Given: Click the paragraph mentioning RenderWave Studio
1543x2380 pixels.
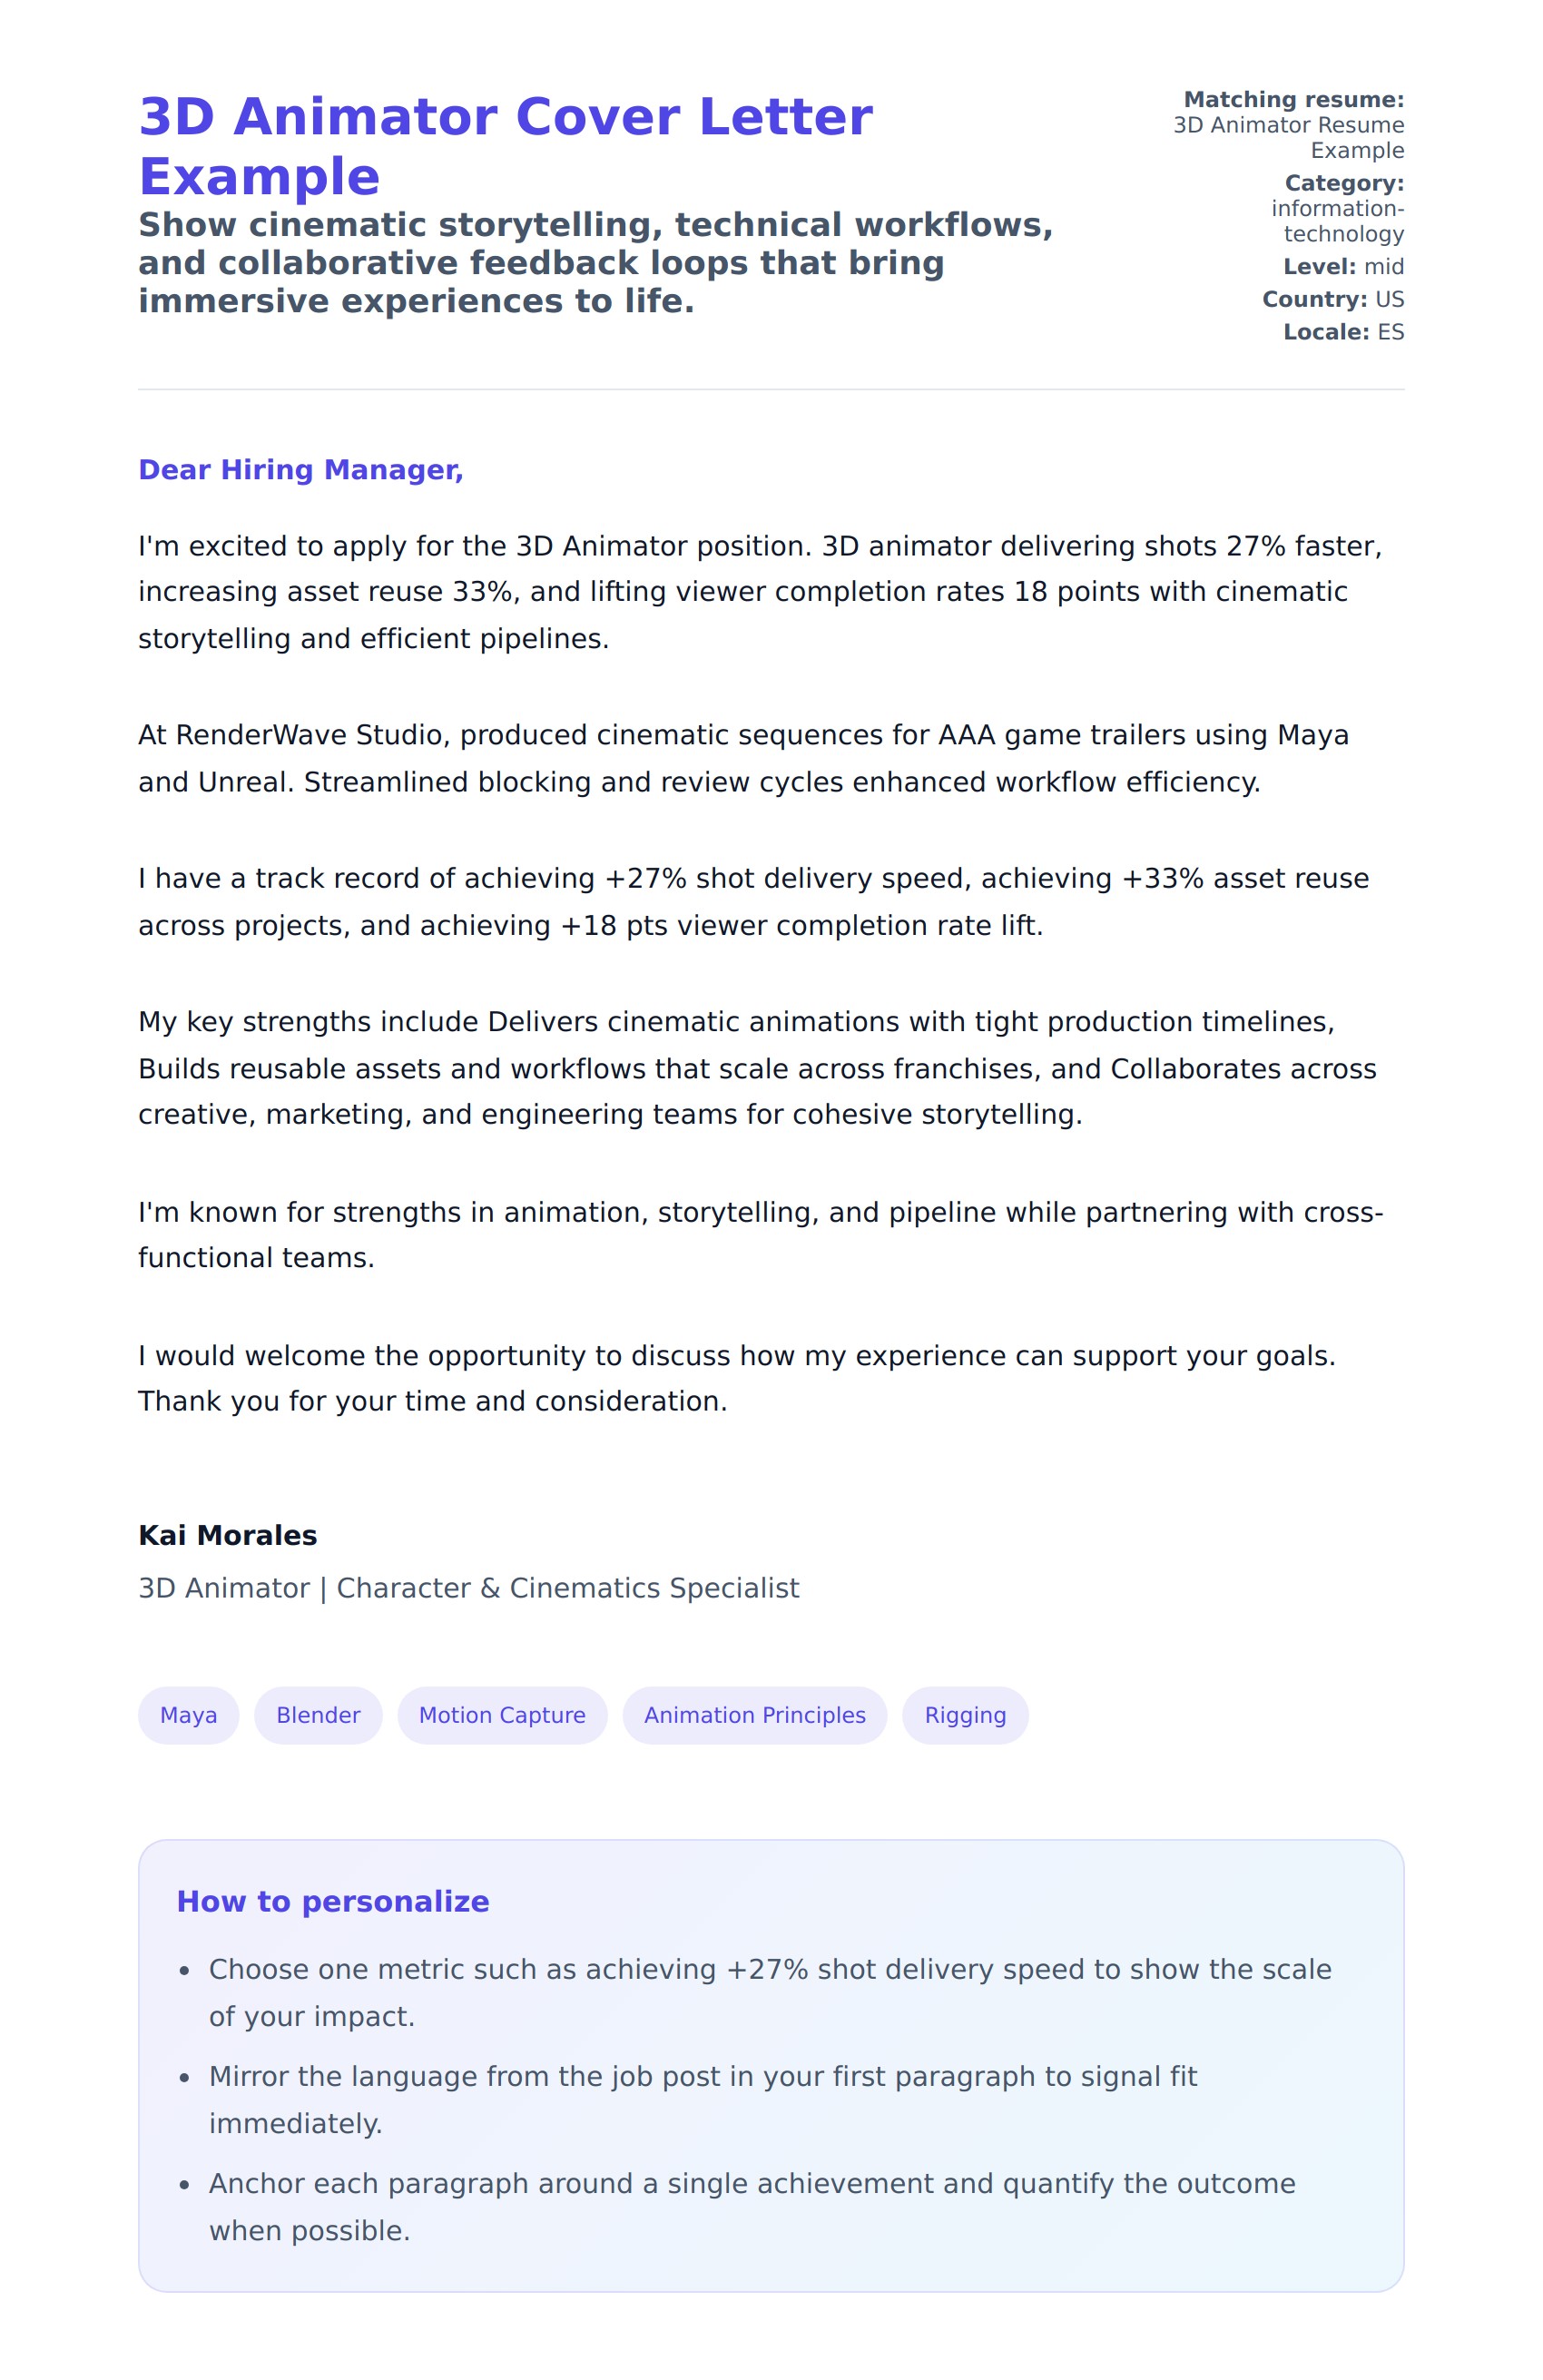Looking at the screenshot, I should pos(743,758).
